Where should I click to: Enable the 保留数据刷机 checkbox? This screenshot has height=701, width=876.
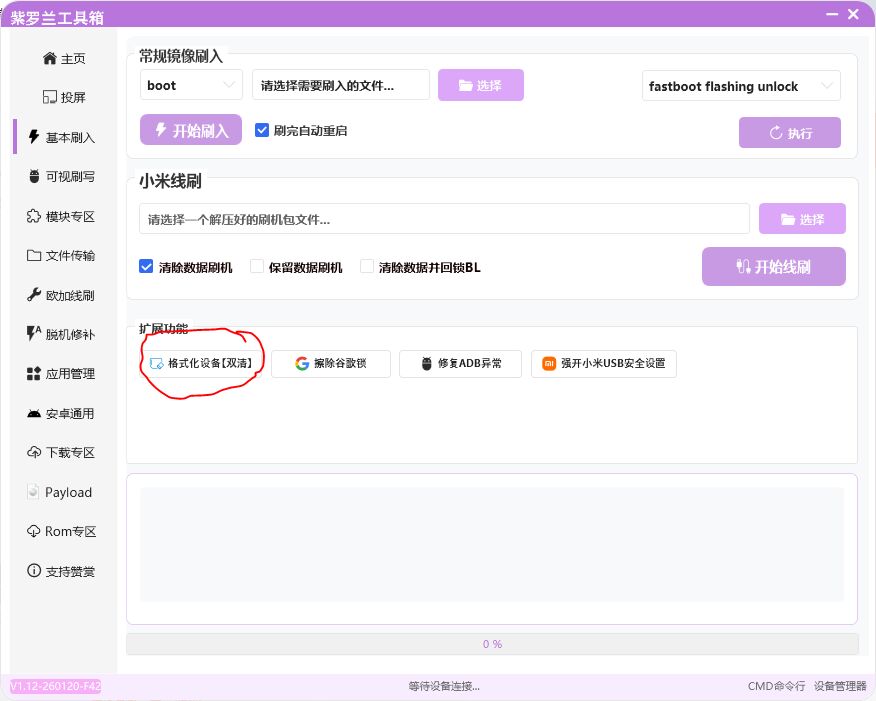point(257,267)
